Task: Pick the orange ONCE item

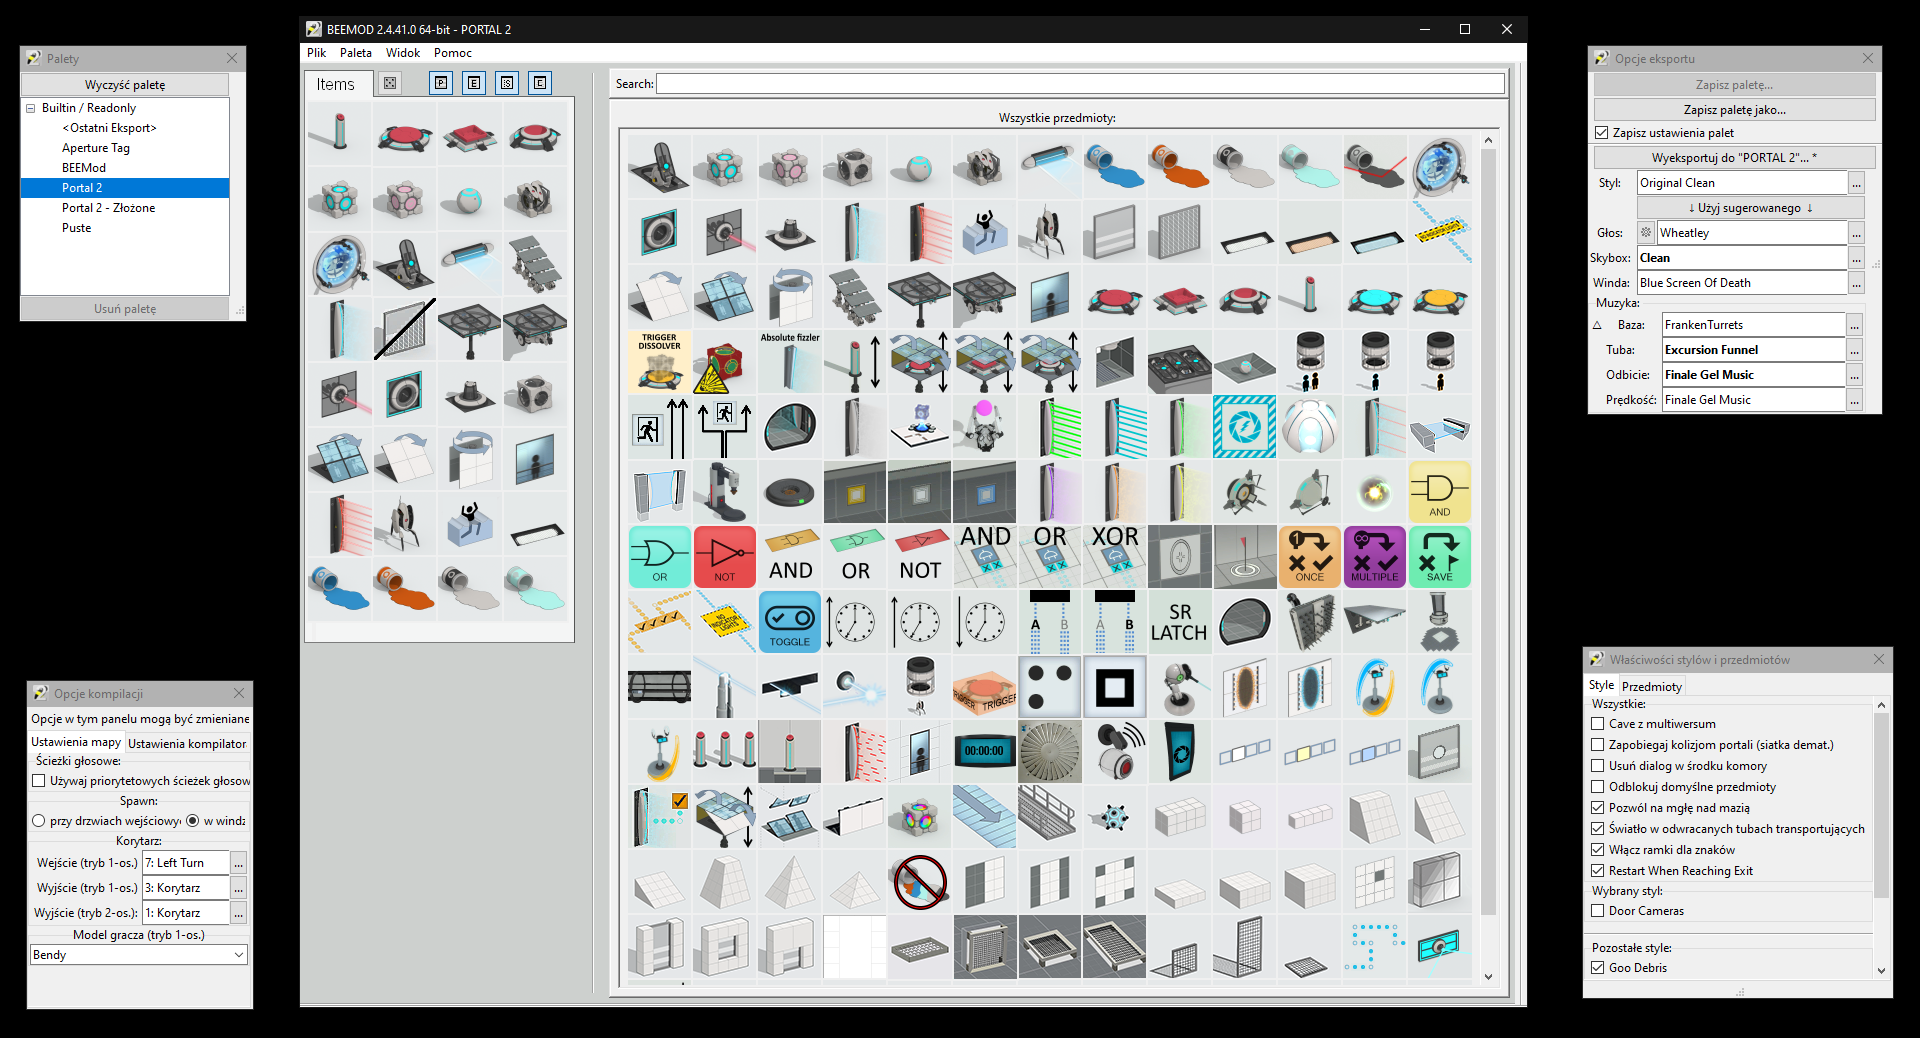Action: tap(1309, 557)
